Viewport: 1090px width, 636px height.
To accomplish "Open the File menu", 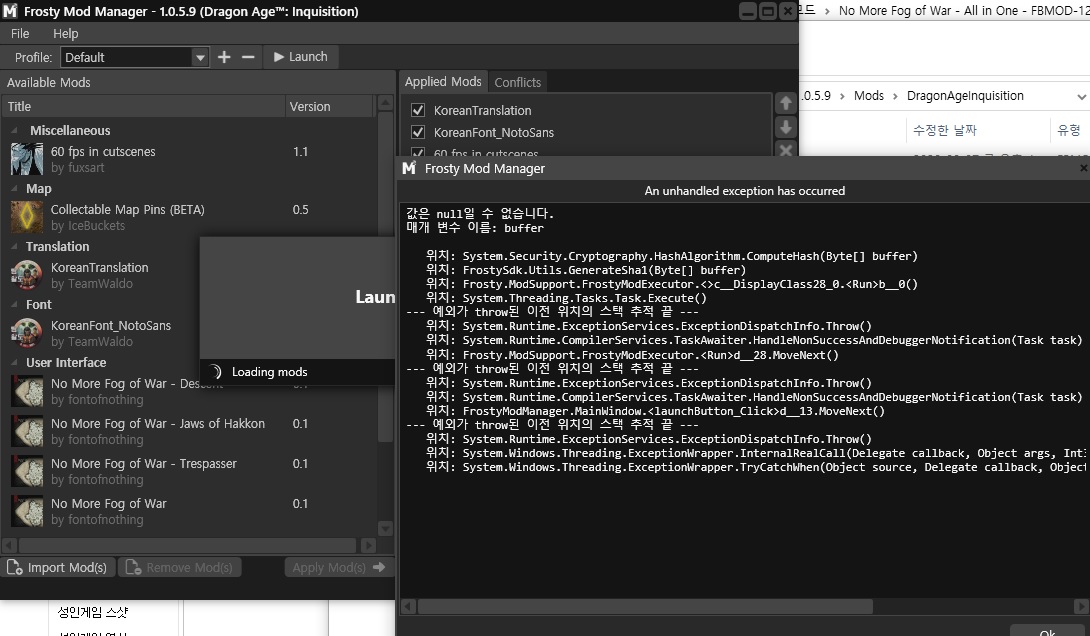I will (x=20, y=33).
